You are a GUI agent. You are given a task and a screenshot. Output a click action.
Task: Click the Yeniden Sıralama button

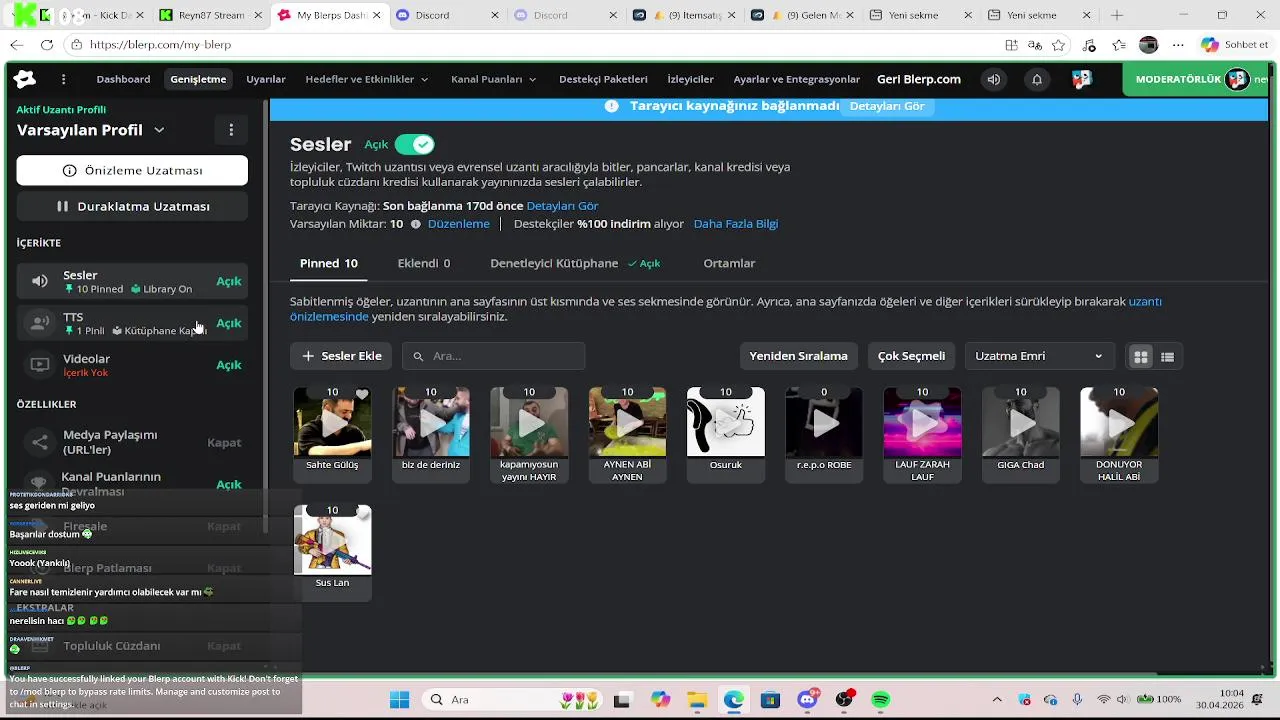(798, 356)
